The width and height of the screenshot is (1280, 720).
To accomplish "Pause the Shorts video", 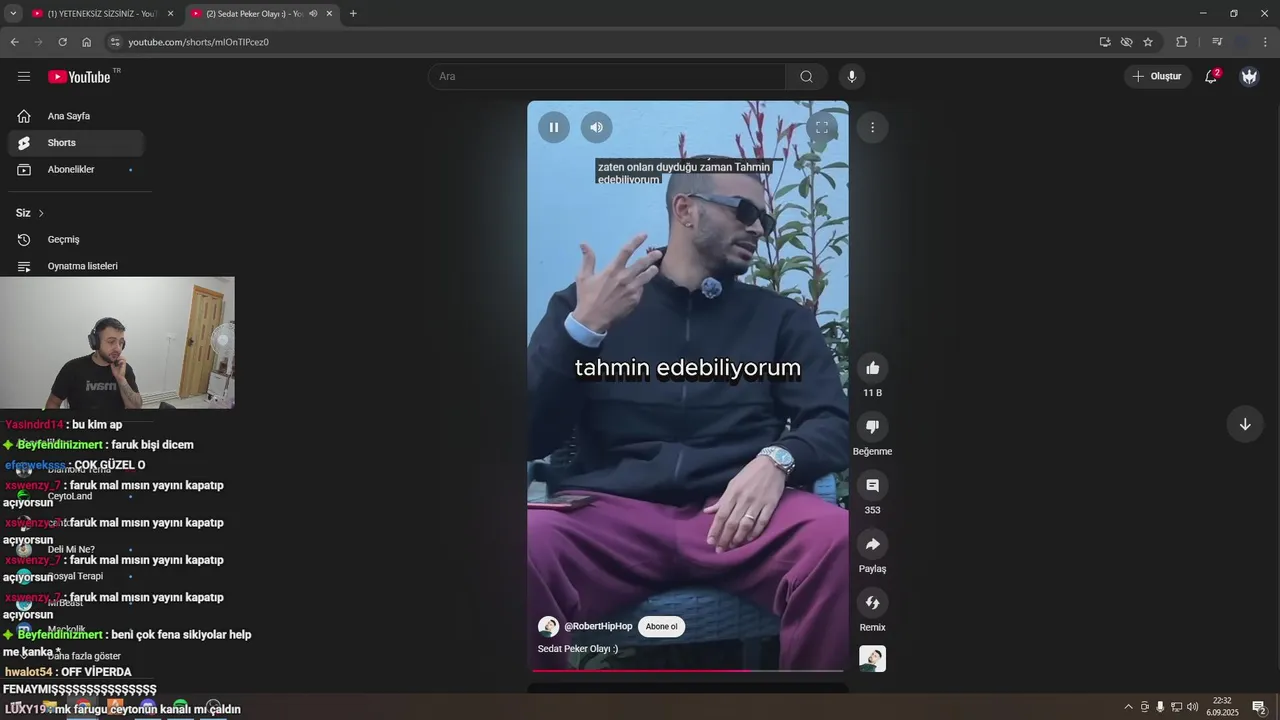I will pos(553,127).
